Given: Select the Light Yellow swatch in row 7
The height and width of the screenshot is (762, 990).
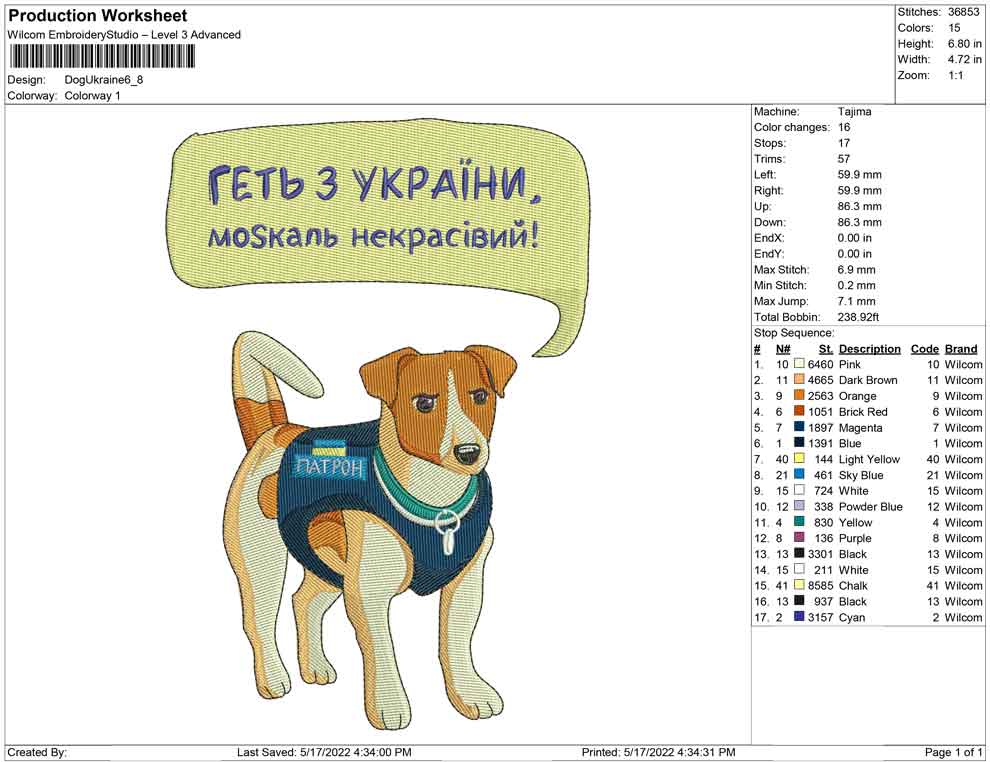Looking at the screenshot, I should tap(799, 459).
